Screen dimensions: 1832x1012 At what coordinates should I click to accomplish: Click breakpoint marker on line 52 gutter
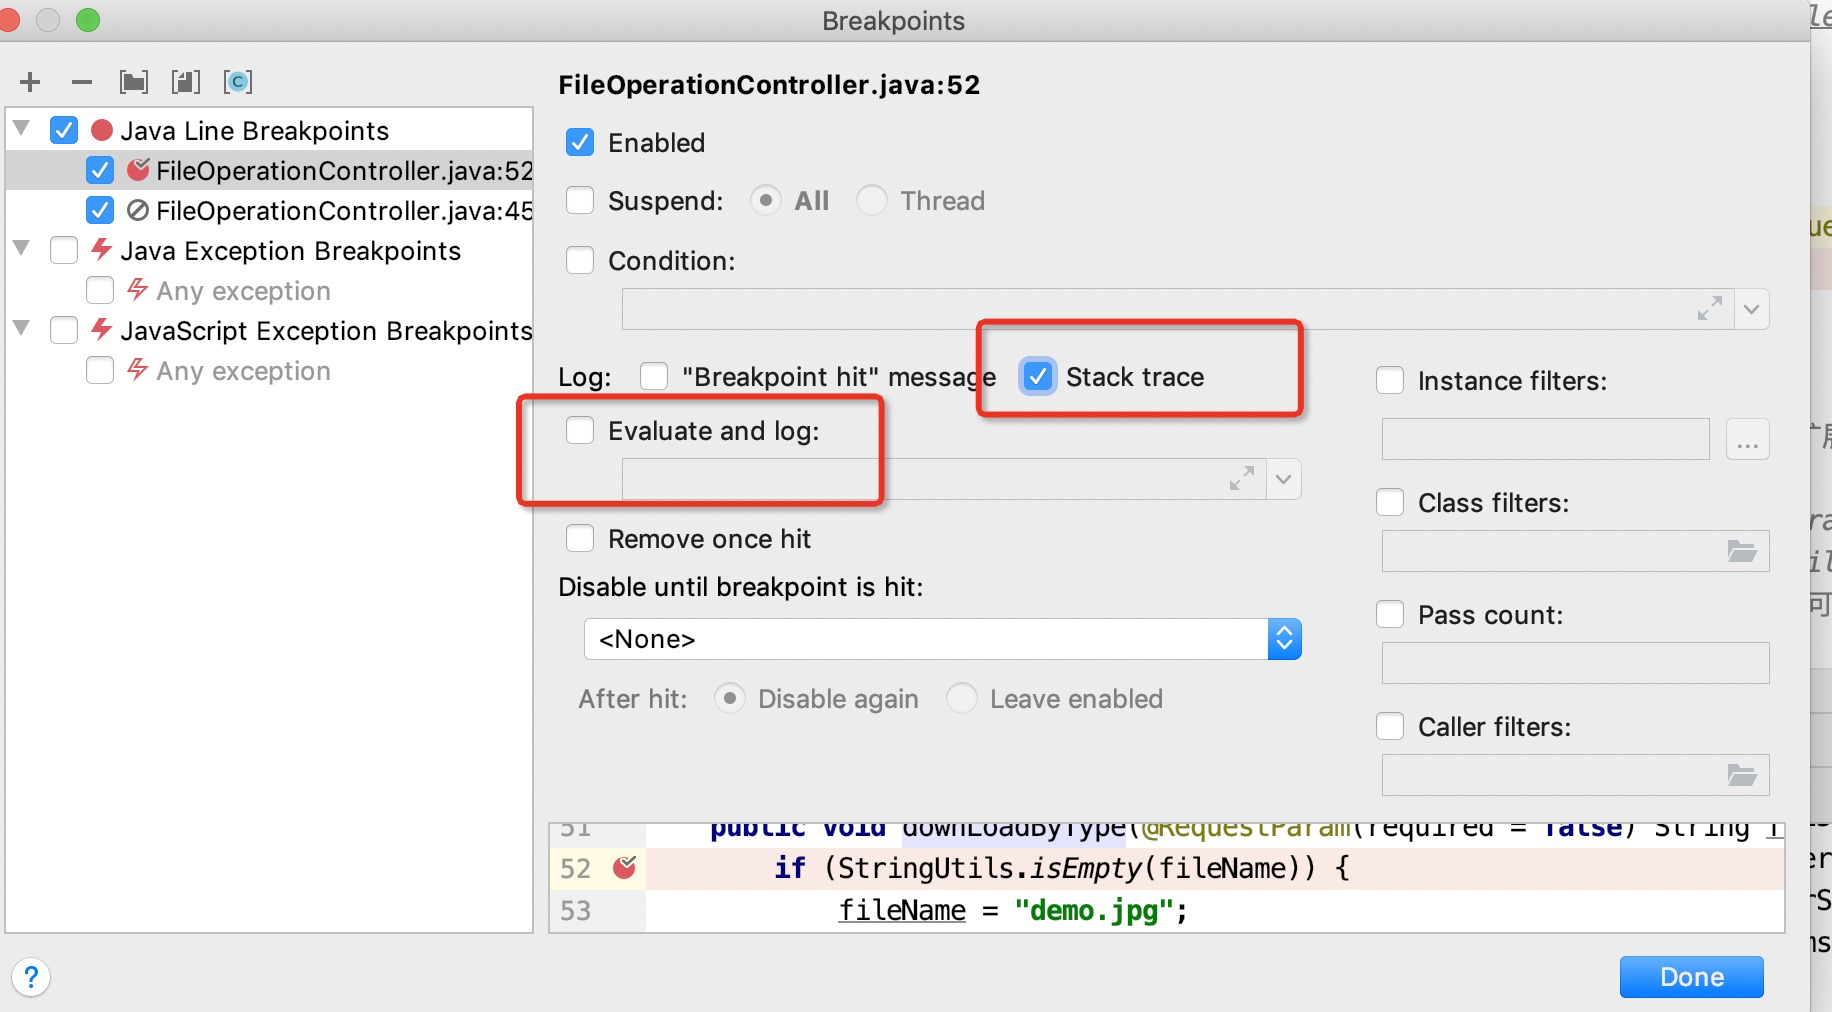(625, 867)
